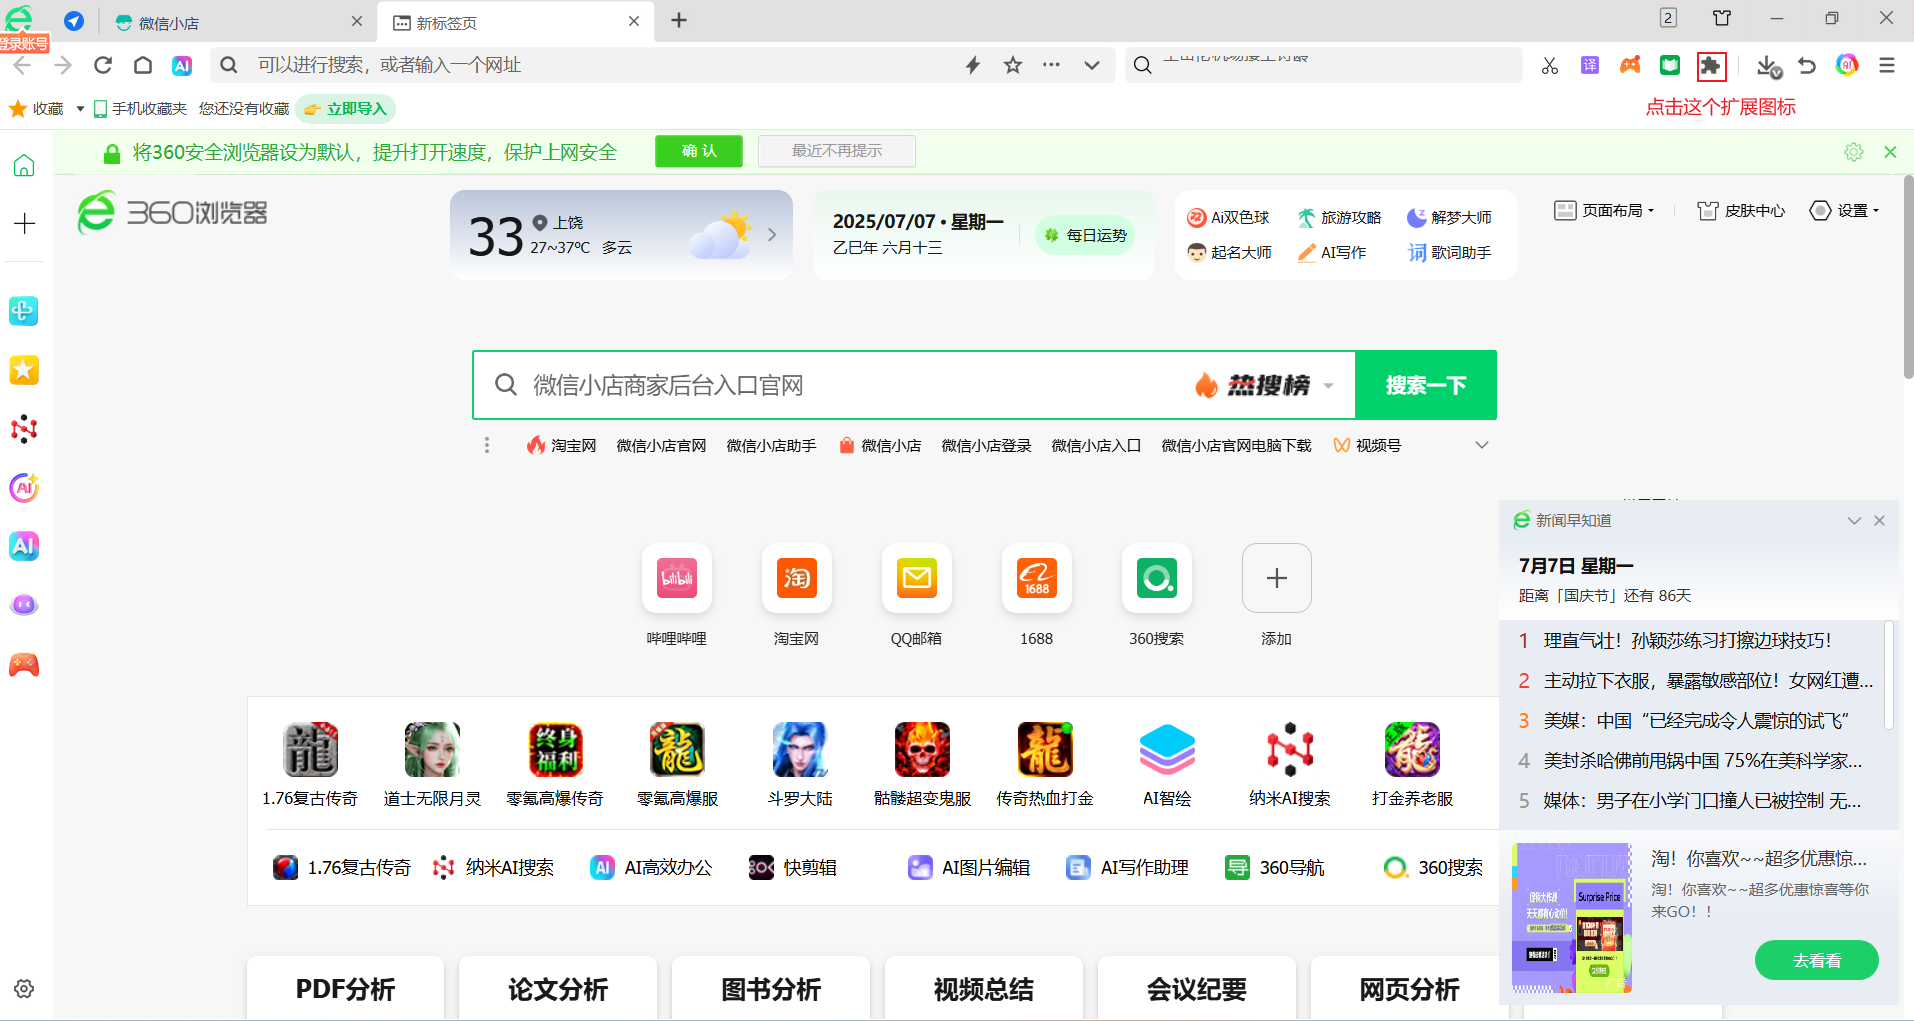The height and width of the screenshot is (1021, 1914).
Task: Collapse the 新闻早知道 panel
Action: coord(1854,521)
